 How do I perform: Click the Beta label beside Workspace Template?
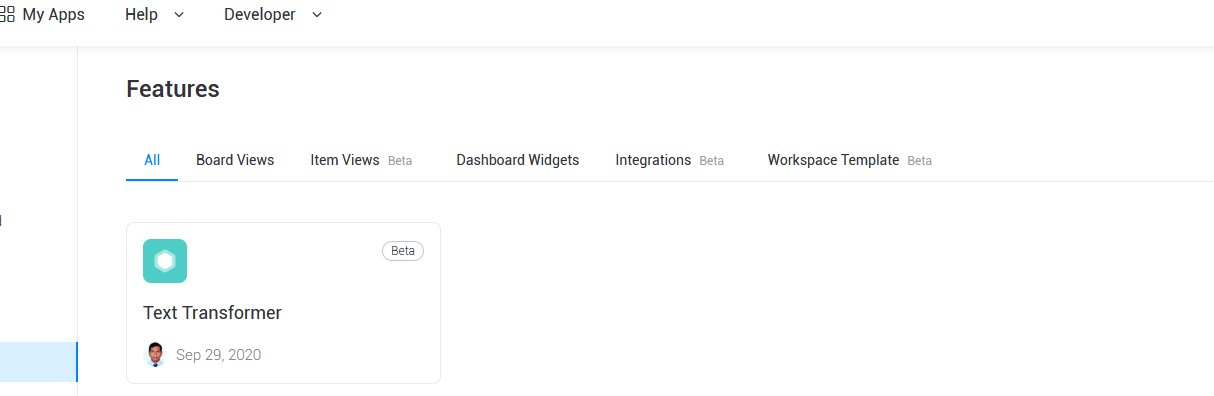click(x=920, y=161)
